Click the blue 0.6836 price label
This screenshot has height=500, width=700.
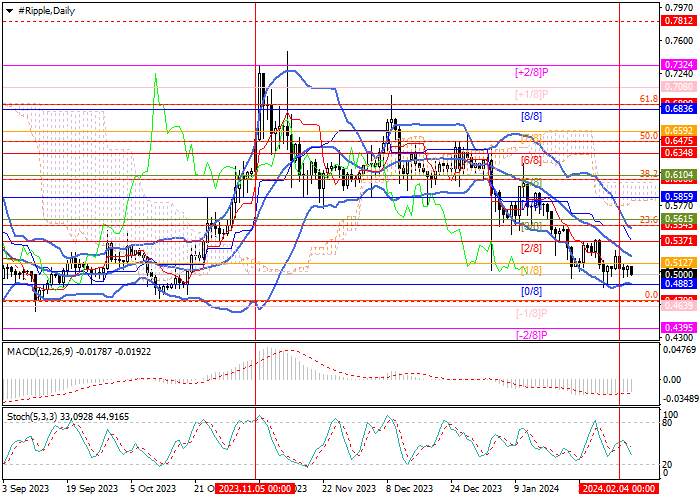coord(679,108)
